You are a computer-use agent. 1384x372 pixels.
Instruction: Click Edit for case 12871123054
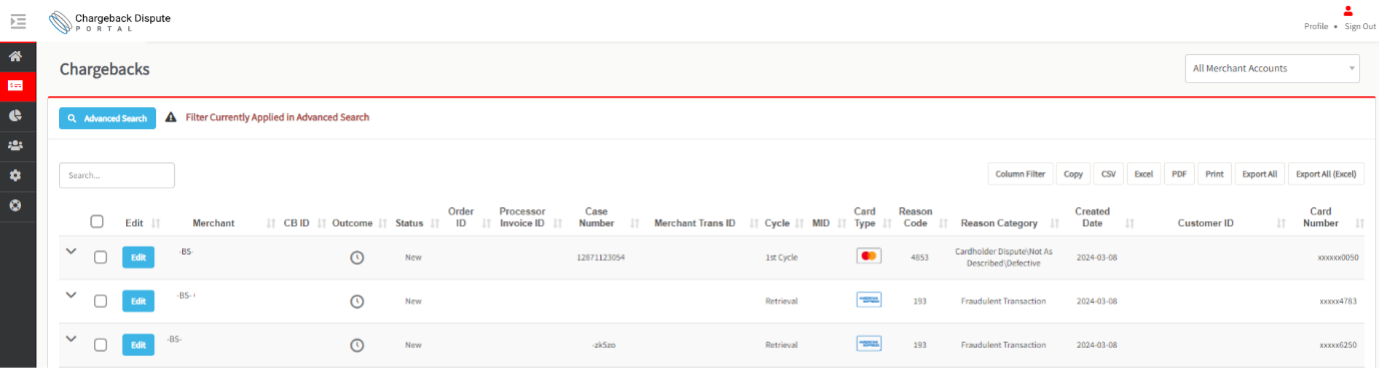[138, 257]
